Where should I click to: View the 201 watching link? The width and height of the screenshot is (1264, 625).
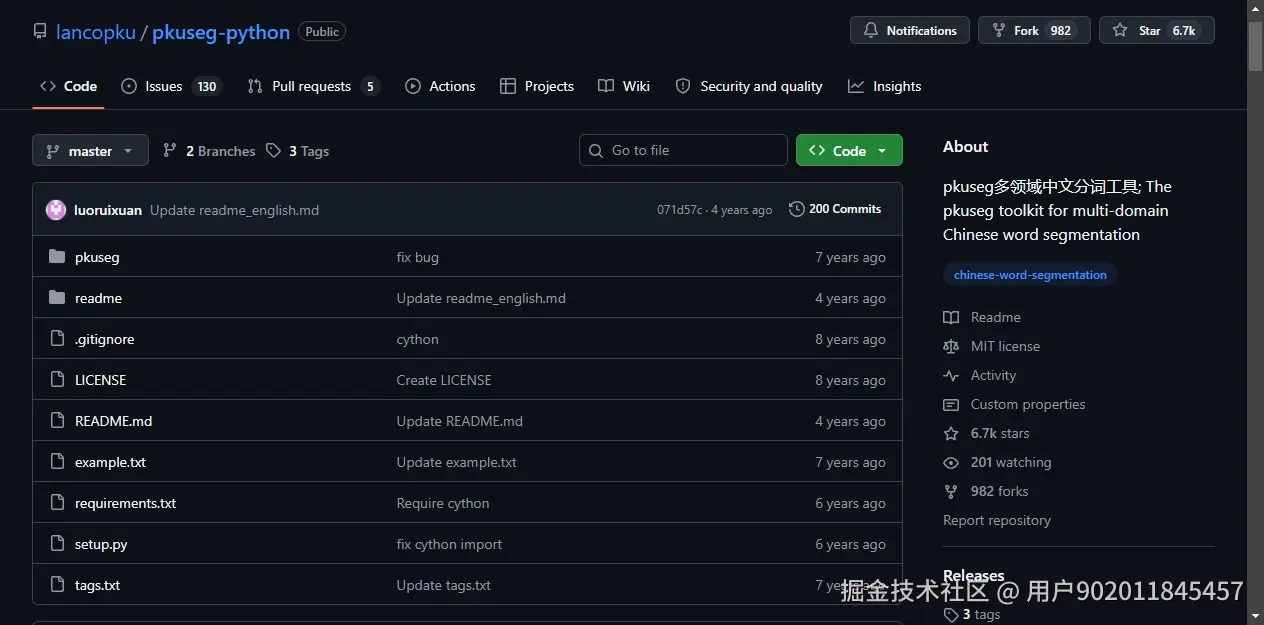coord(997,462)
